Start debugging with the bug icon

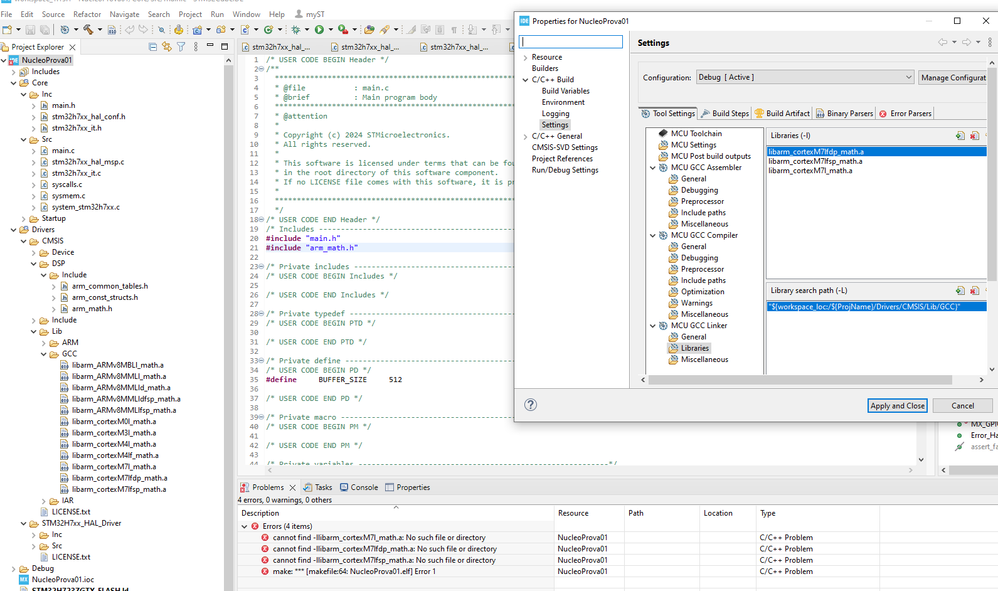(x=298, y=30)
